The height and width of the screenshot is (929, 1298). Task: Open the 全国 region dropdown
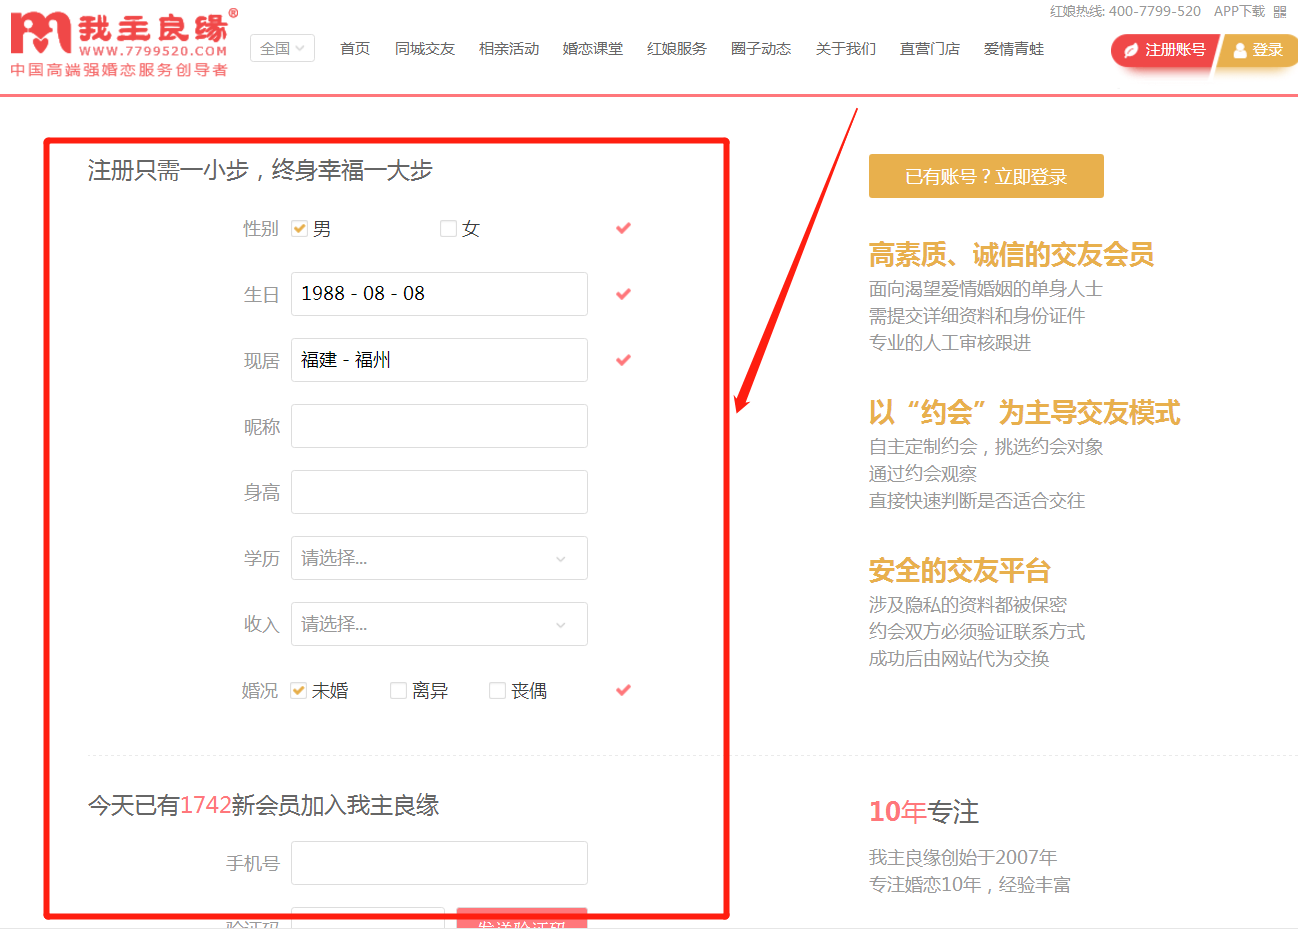pos(282,48)
